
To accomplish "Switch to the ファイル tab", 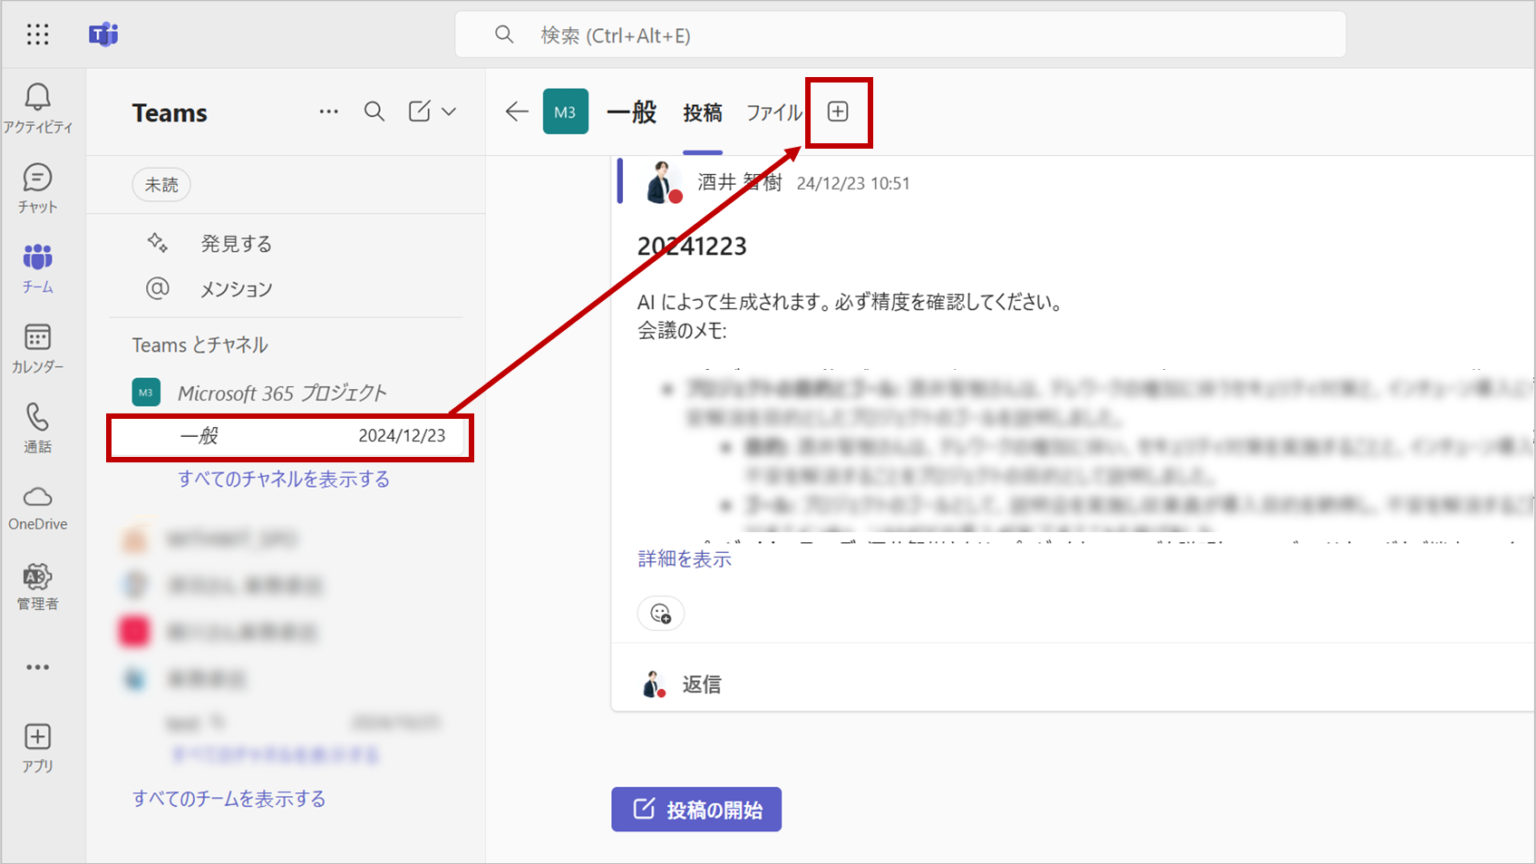I will pos(773,113).
